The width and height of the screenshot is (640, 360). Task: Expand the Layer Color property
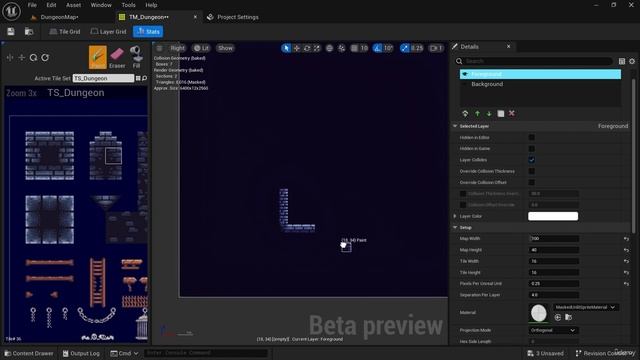[455, 216]
